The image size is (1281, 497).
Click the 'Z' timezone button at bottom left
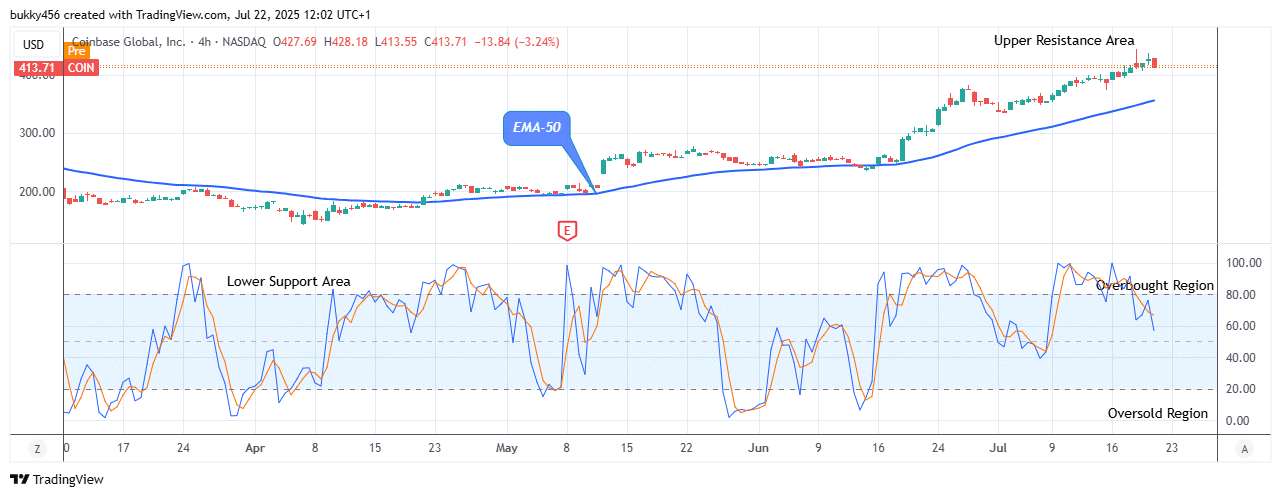pos(36,449)
